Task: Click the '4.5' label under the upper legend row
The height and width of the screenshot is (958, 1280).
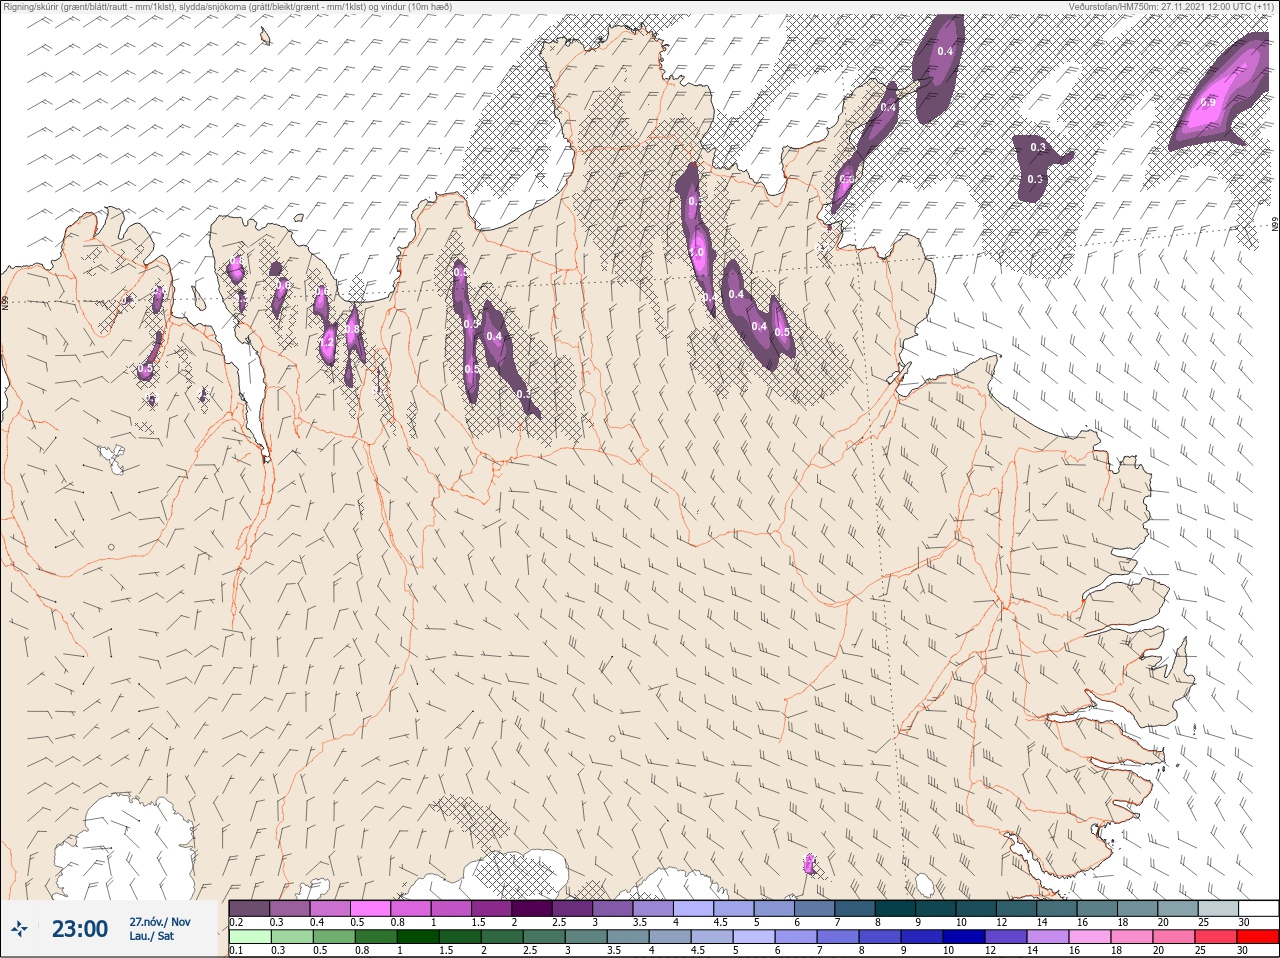Action: click(x=720, y=922)
